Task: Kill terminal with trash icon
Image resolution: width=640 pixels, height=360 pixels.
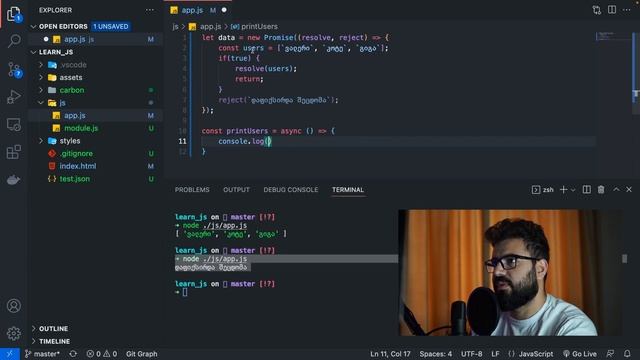Action: 601,189
